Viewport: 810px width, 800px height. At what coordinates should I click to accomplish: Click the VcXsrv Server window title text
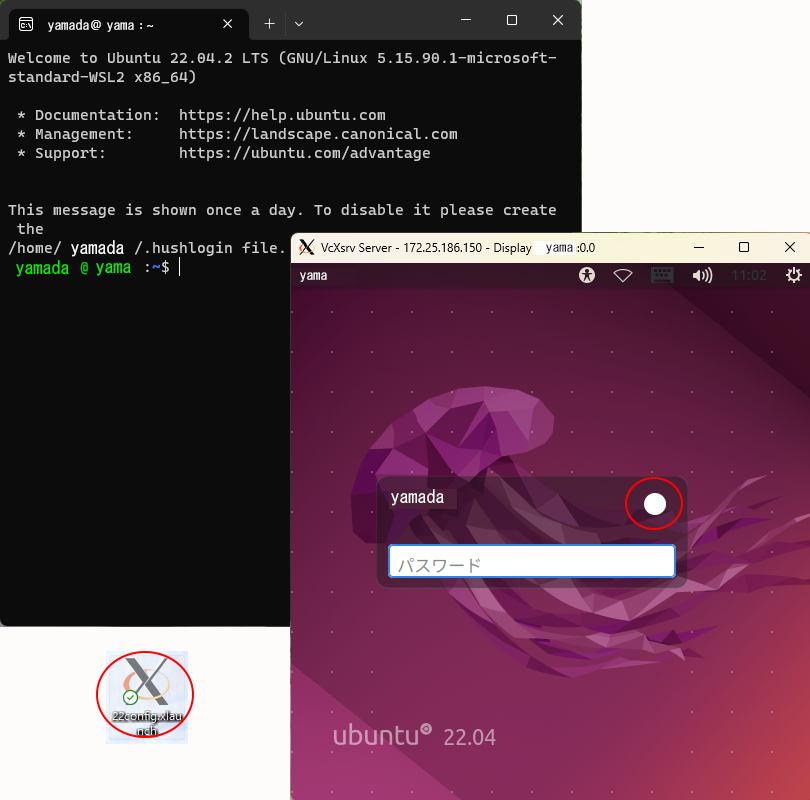pyautogui.click(x=458, y=247)
